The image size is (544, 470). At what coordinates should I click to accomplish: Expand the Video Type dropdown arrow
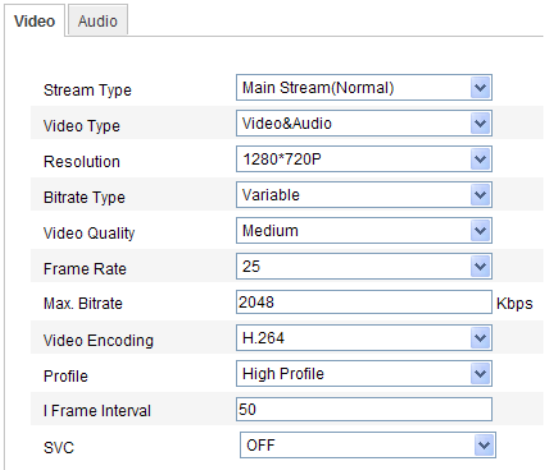click(481, 123)
